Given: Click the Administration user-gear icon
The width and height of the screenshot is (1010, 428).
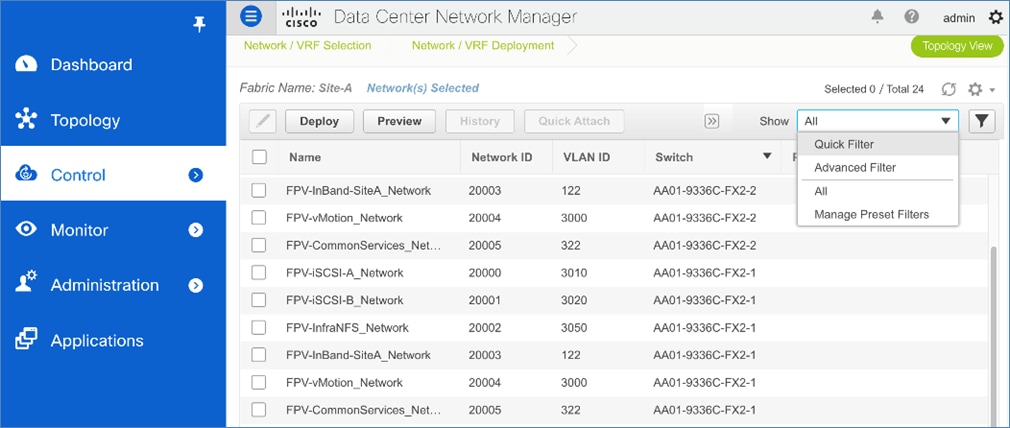Looking at the screenshot, I should [26, 284].
